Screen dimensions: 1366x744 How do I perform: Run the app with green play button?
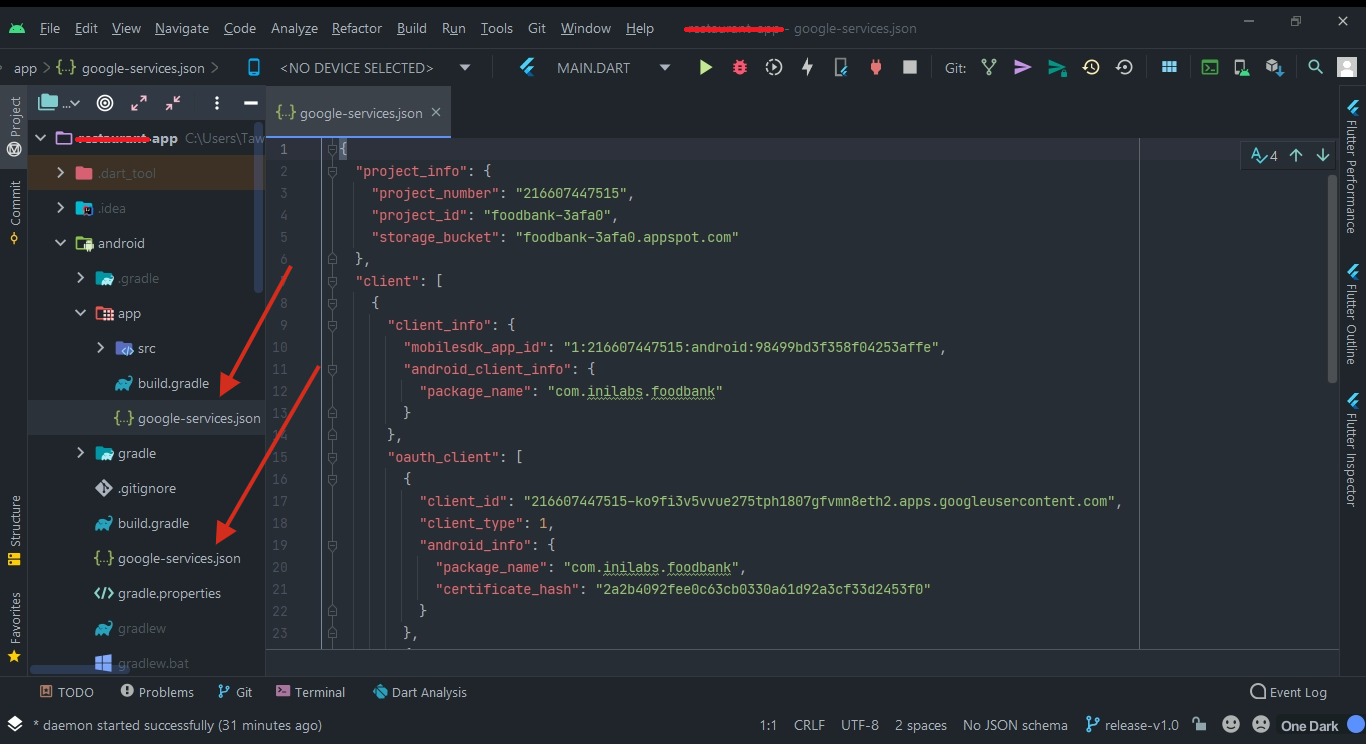706,67
